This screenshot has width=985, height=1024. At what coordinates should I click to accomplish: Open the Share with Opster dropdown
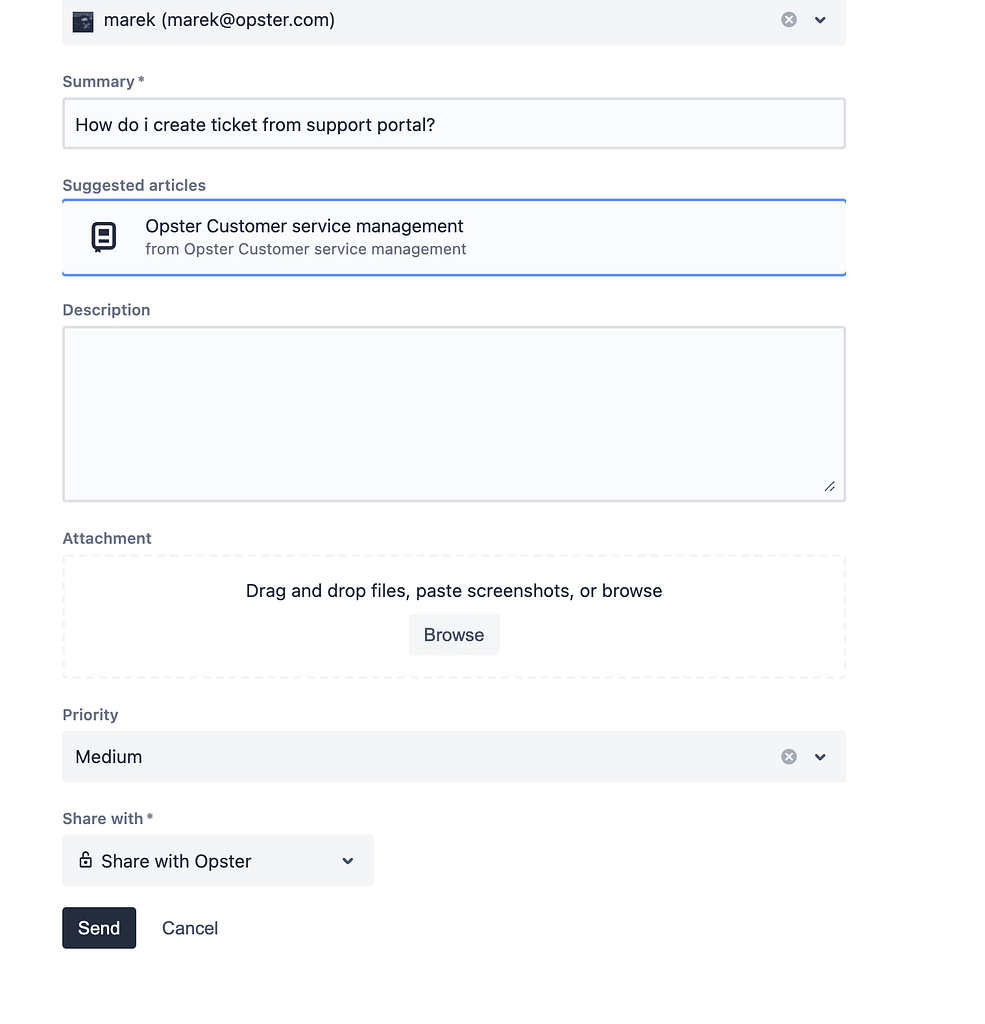point(218,861)
